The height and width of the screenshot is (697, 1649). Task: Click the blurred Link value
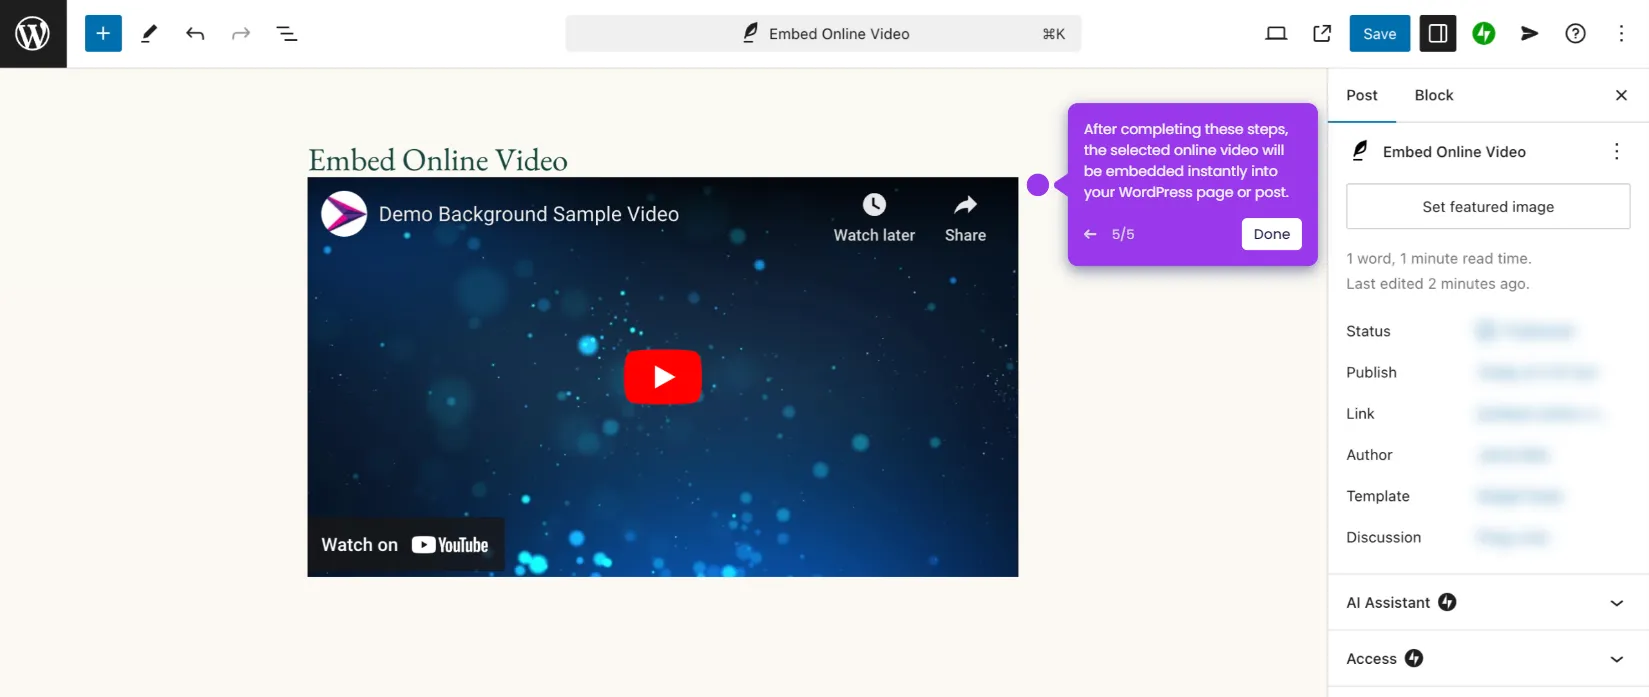coord(1540,414)
